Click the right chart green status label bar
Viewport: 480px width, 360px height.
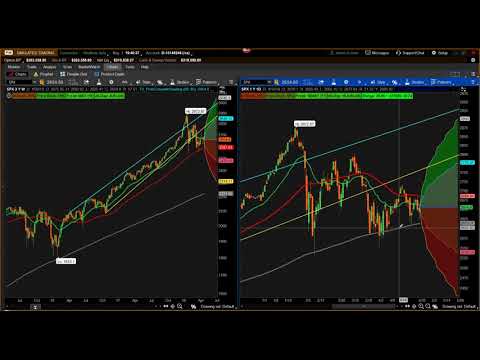click(326, 96)
